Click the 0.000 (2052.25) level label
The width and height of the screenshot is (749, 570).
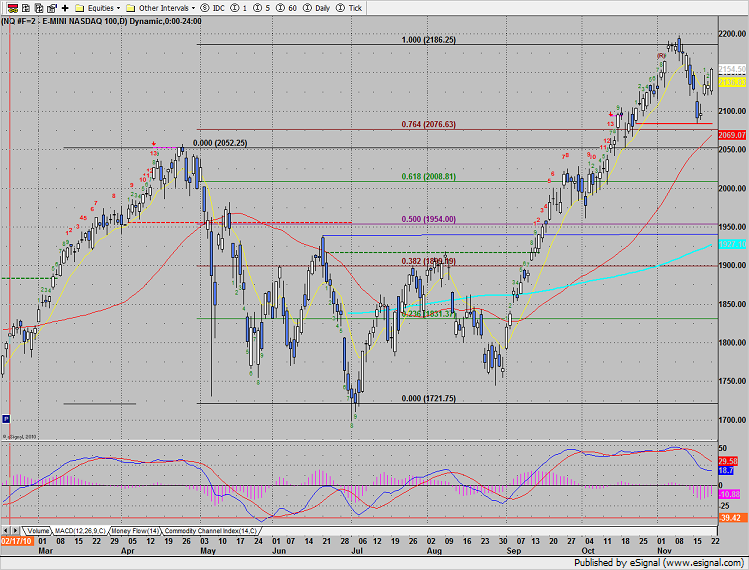click(x=220, y=143)
